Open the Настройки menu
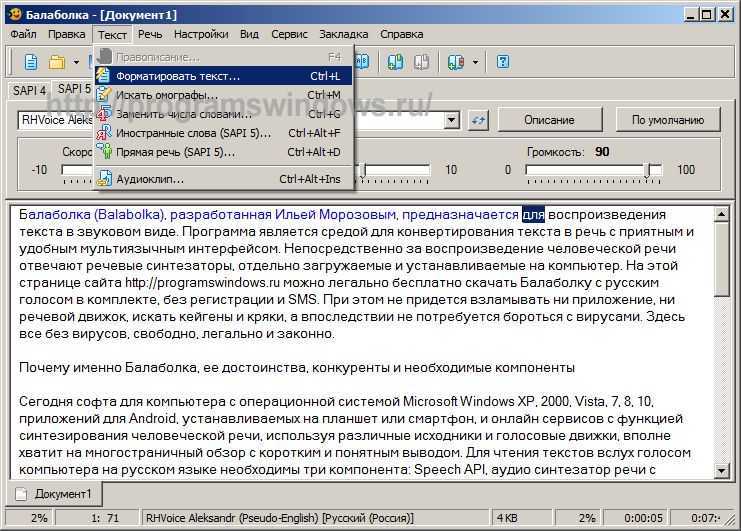 pos(201,34)
